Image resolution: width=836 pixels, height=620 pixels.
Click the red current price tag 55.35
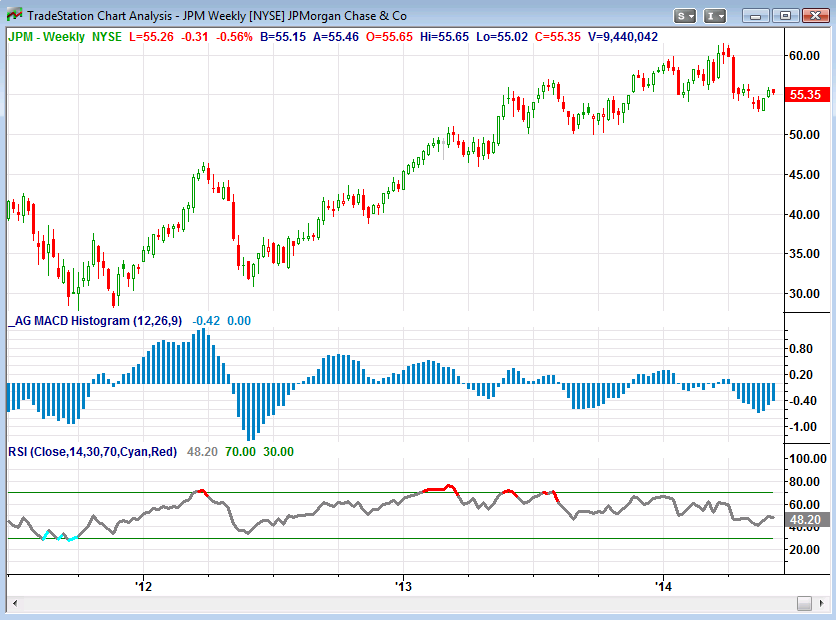(x=807, y=95)
